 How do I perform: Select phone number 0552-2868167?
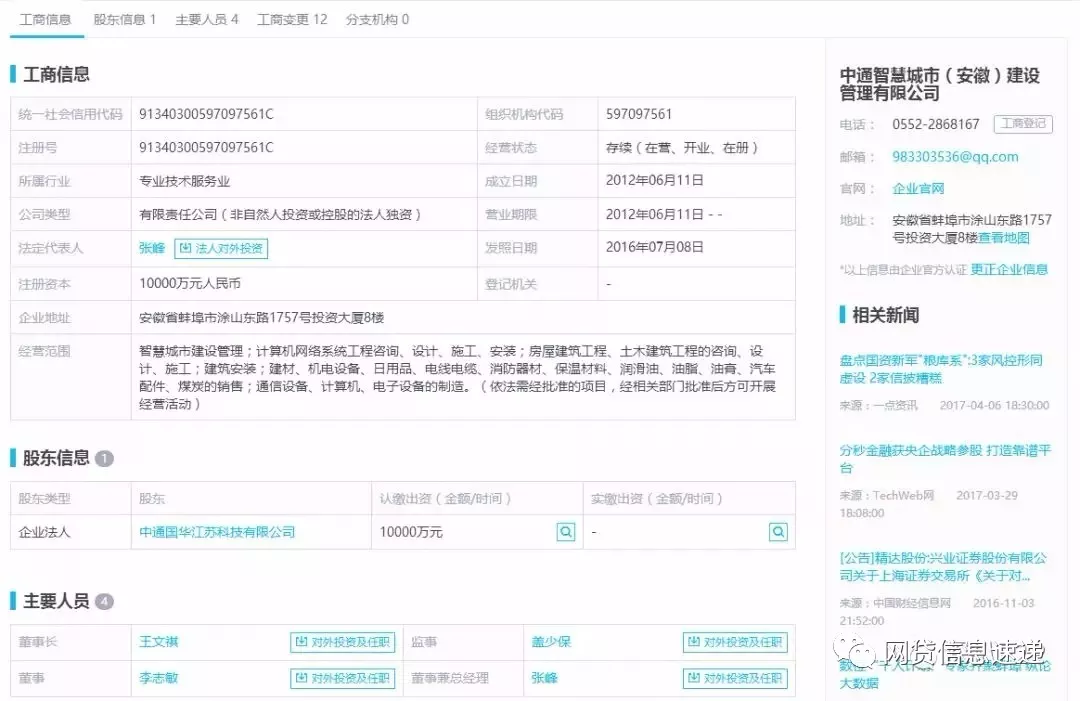[x=935, y=124]
